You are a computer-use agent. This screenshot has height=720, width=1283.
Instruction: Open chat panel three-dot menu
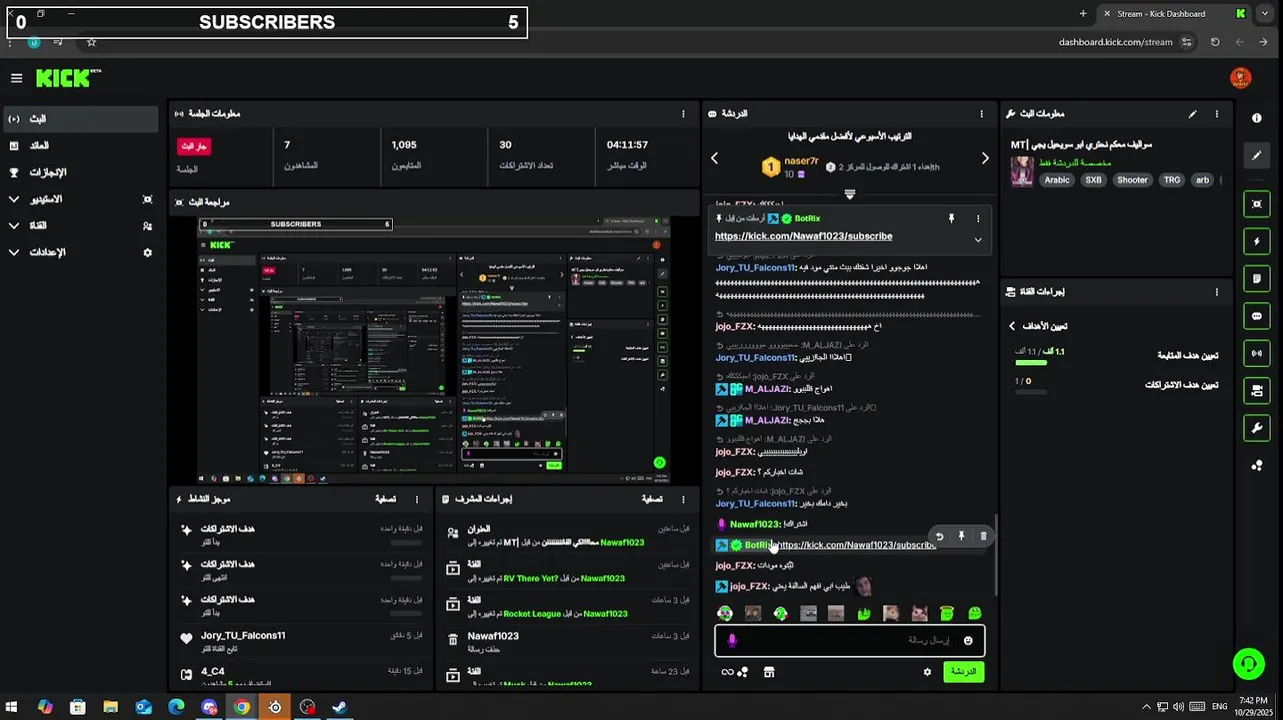tap(981, 114)
